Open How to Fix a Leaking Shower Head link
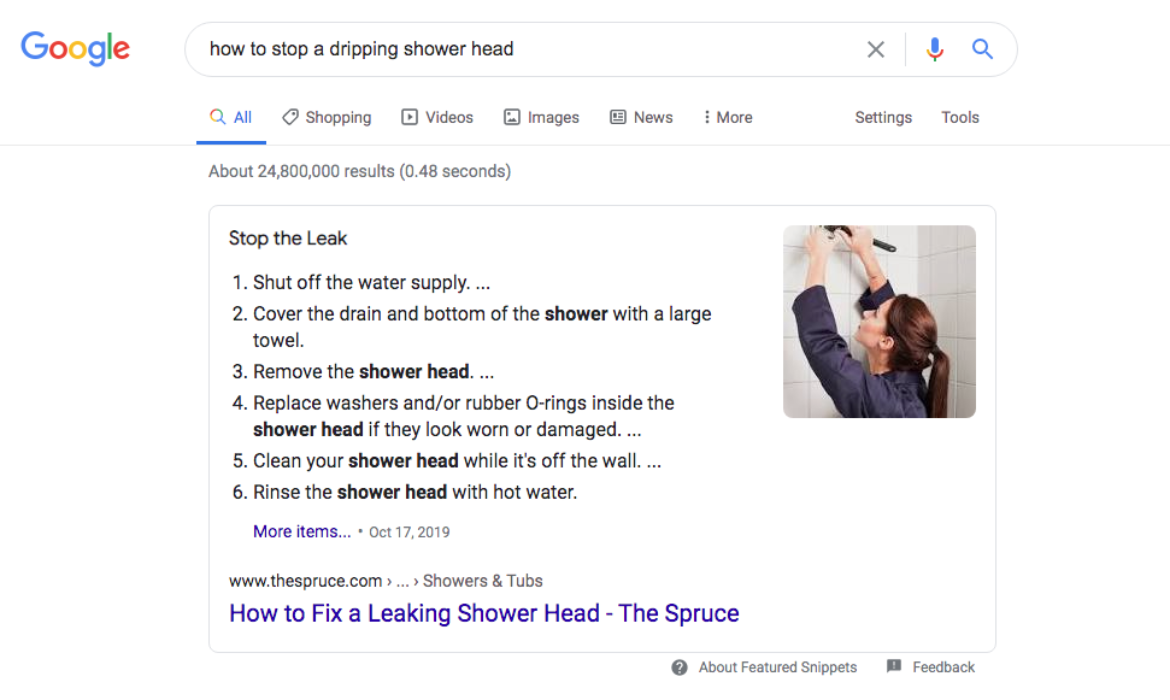This screenshot has height=700, width=1170. click(x=484, y=613)
